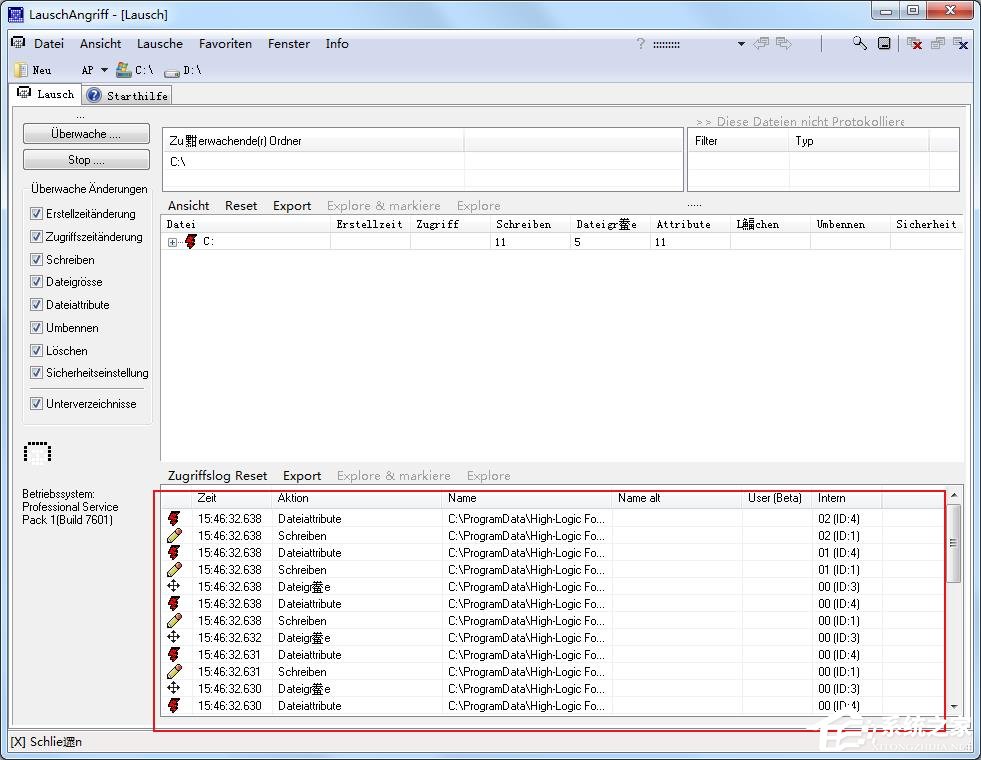Open the dropdown arrow next to the help field

point(741,44)
